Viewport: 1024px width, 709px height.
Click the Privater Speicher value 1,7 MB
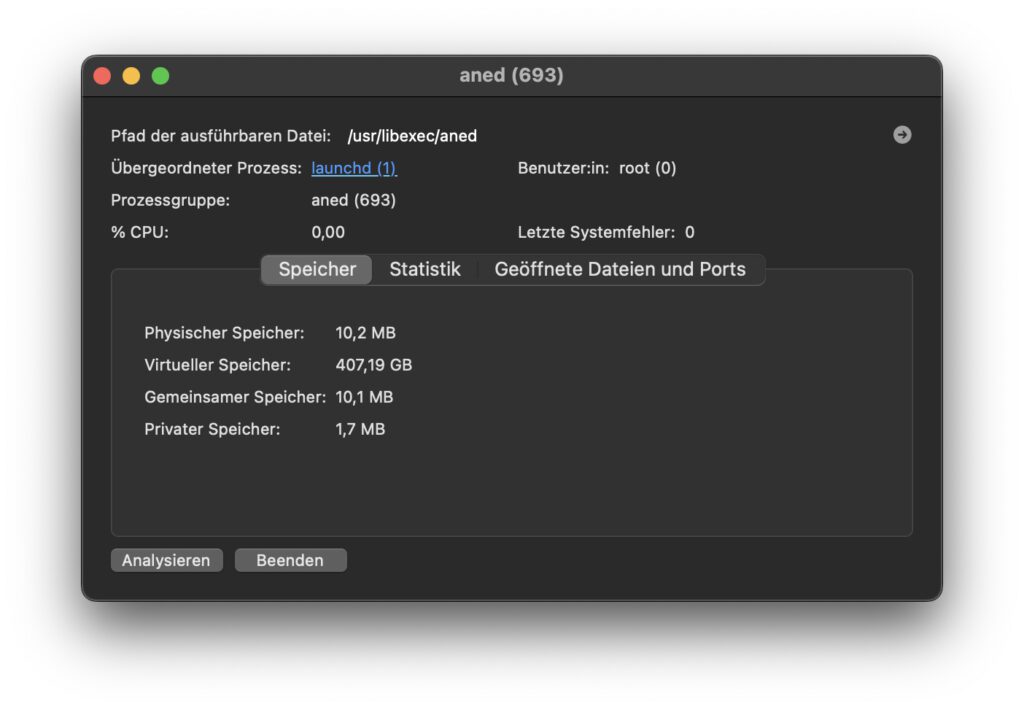tap(360, 429)
